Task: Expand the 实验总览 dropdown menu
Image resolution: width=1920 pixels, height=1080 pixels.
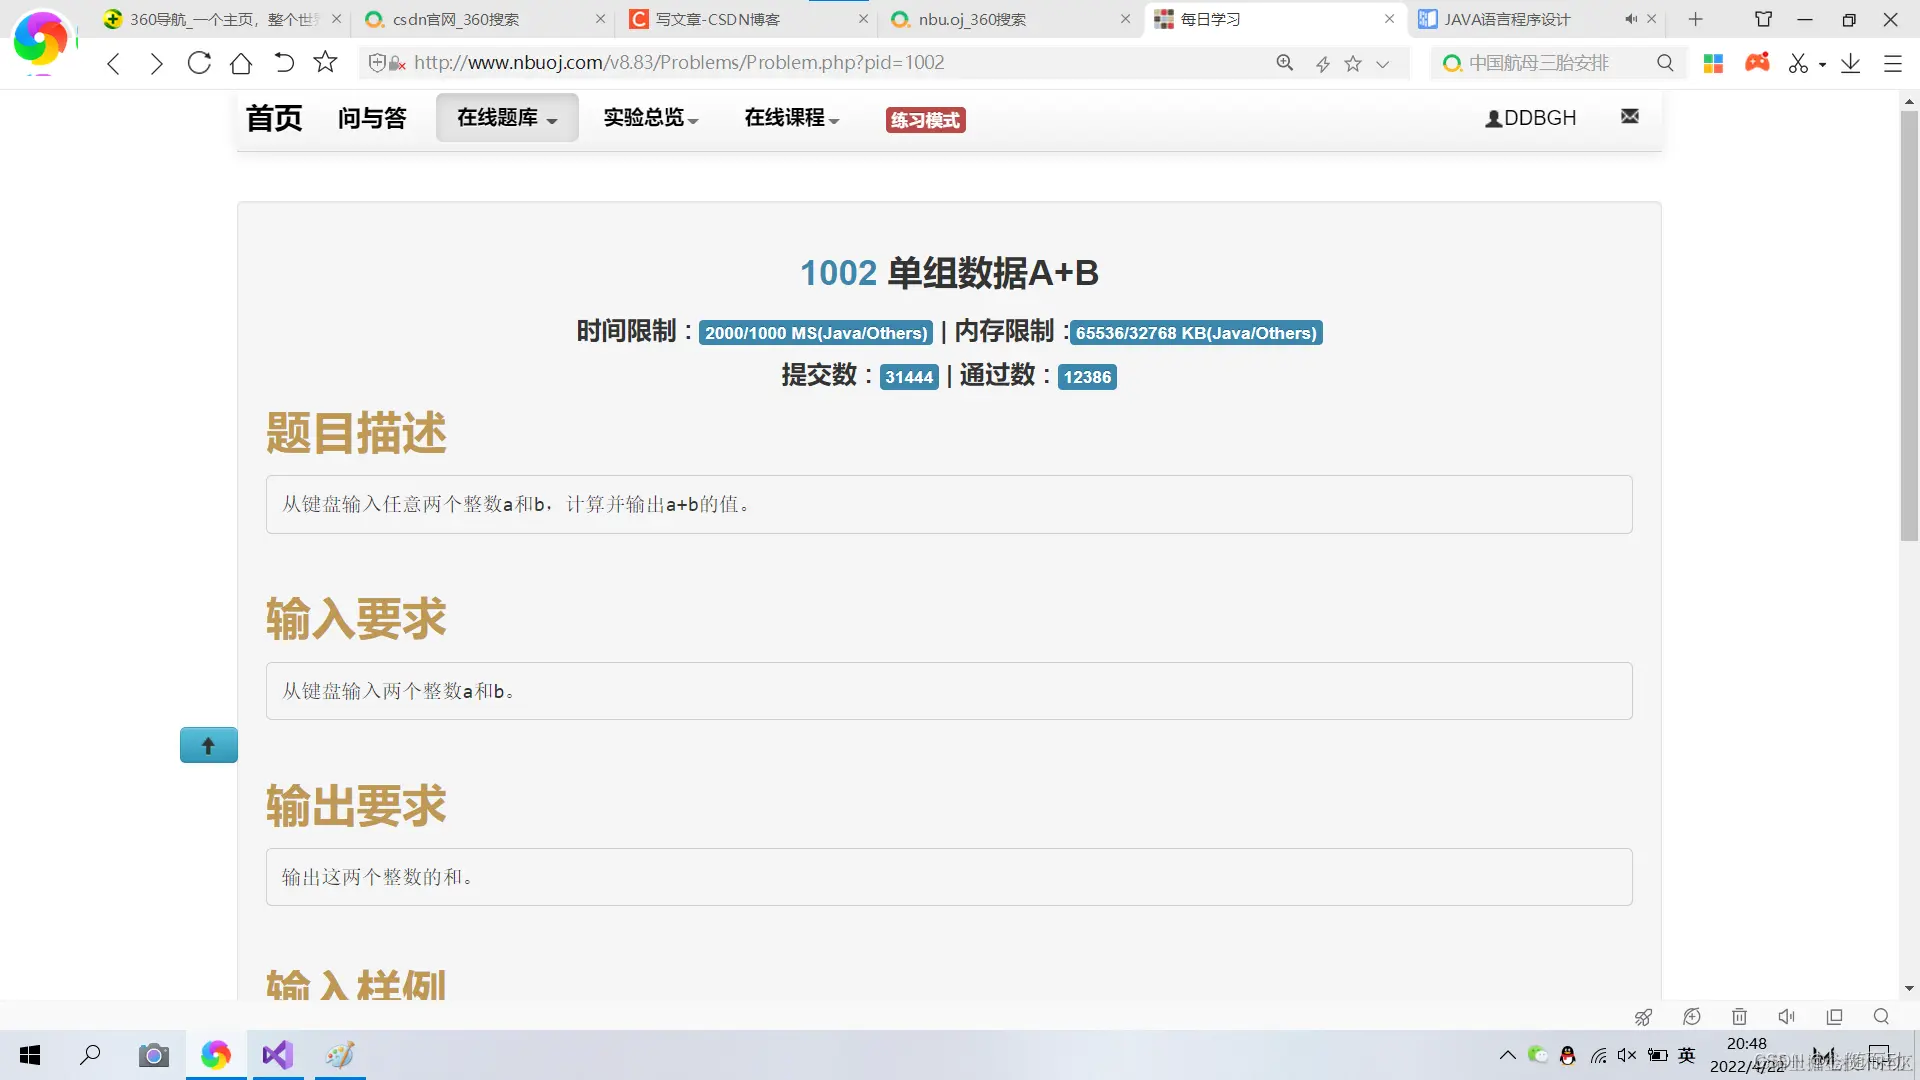Action: click(650, 118)
